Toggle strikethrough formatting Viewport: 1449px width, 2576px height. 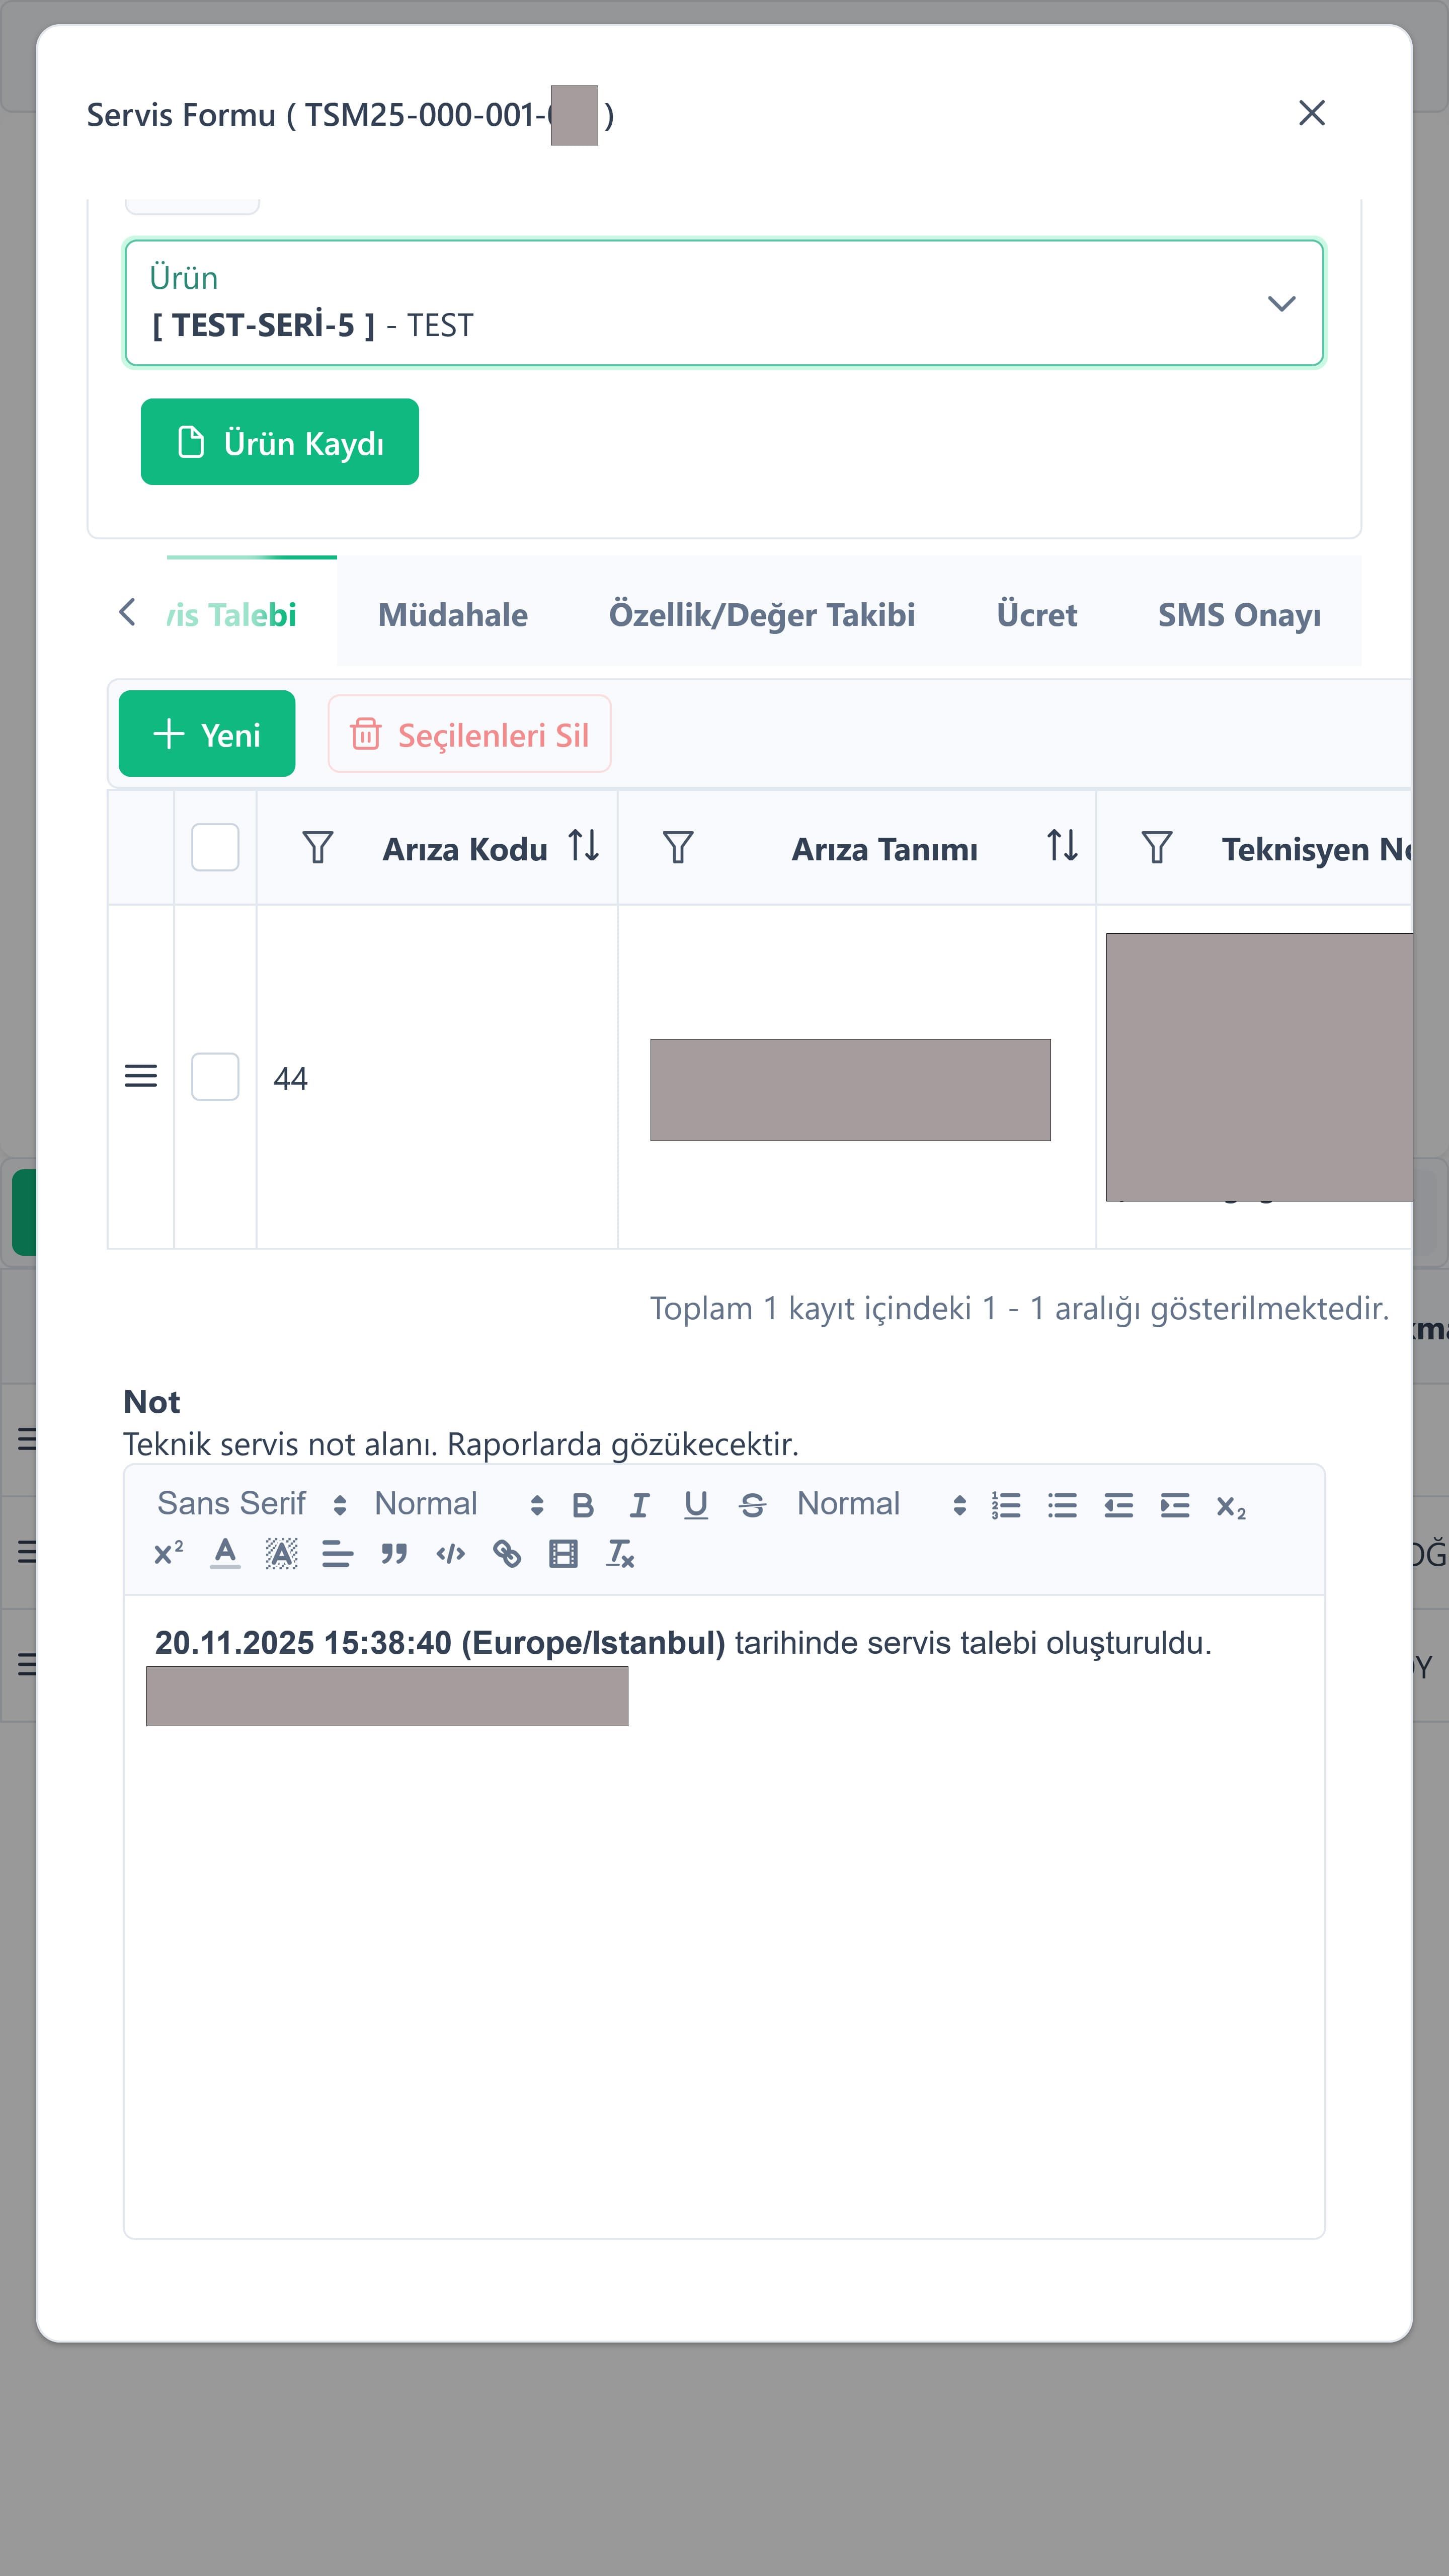point(752,1505)
